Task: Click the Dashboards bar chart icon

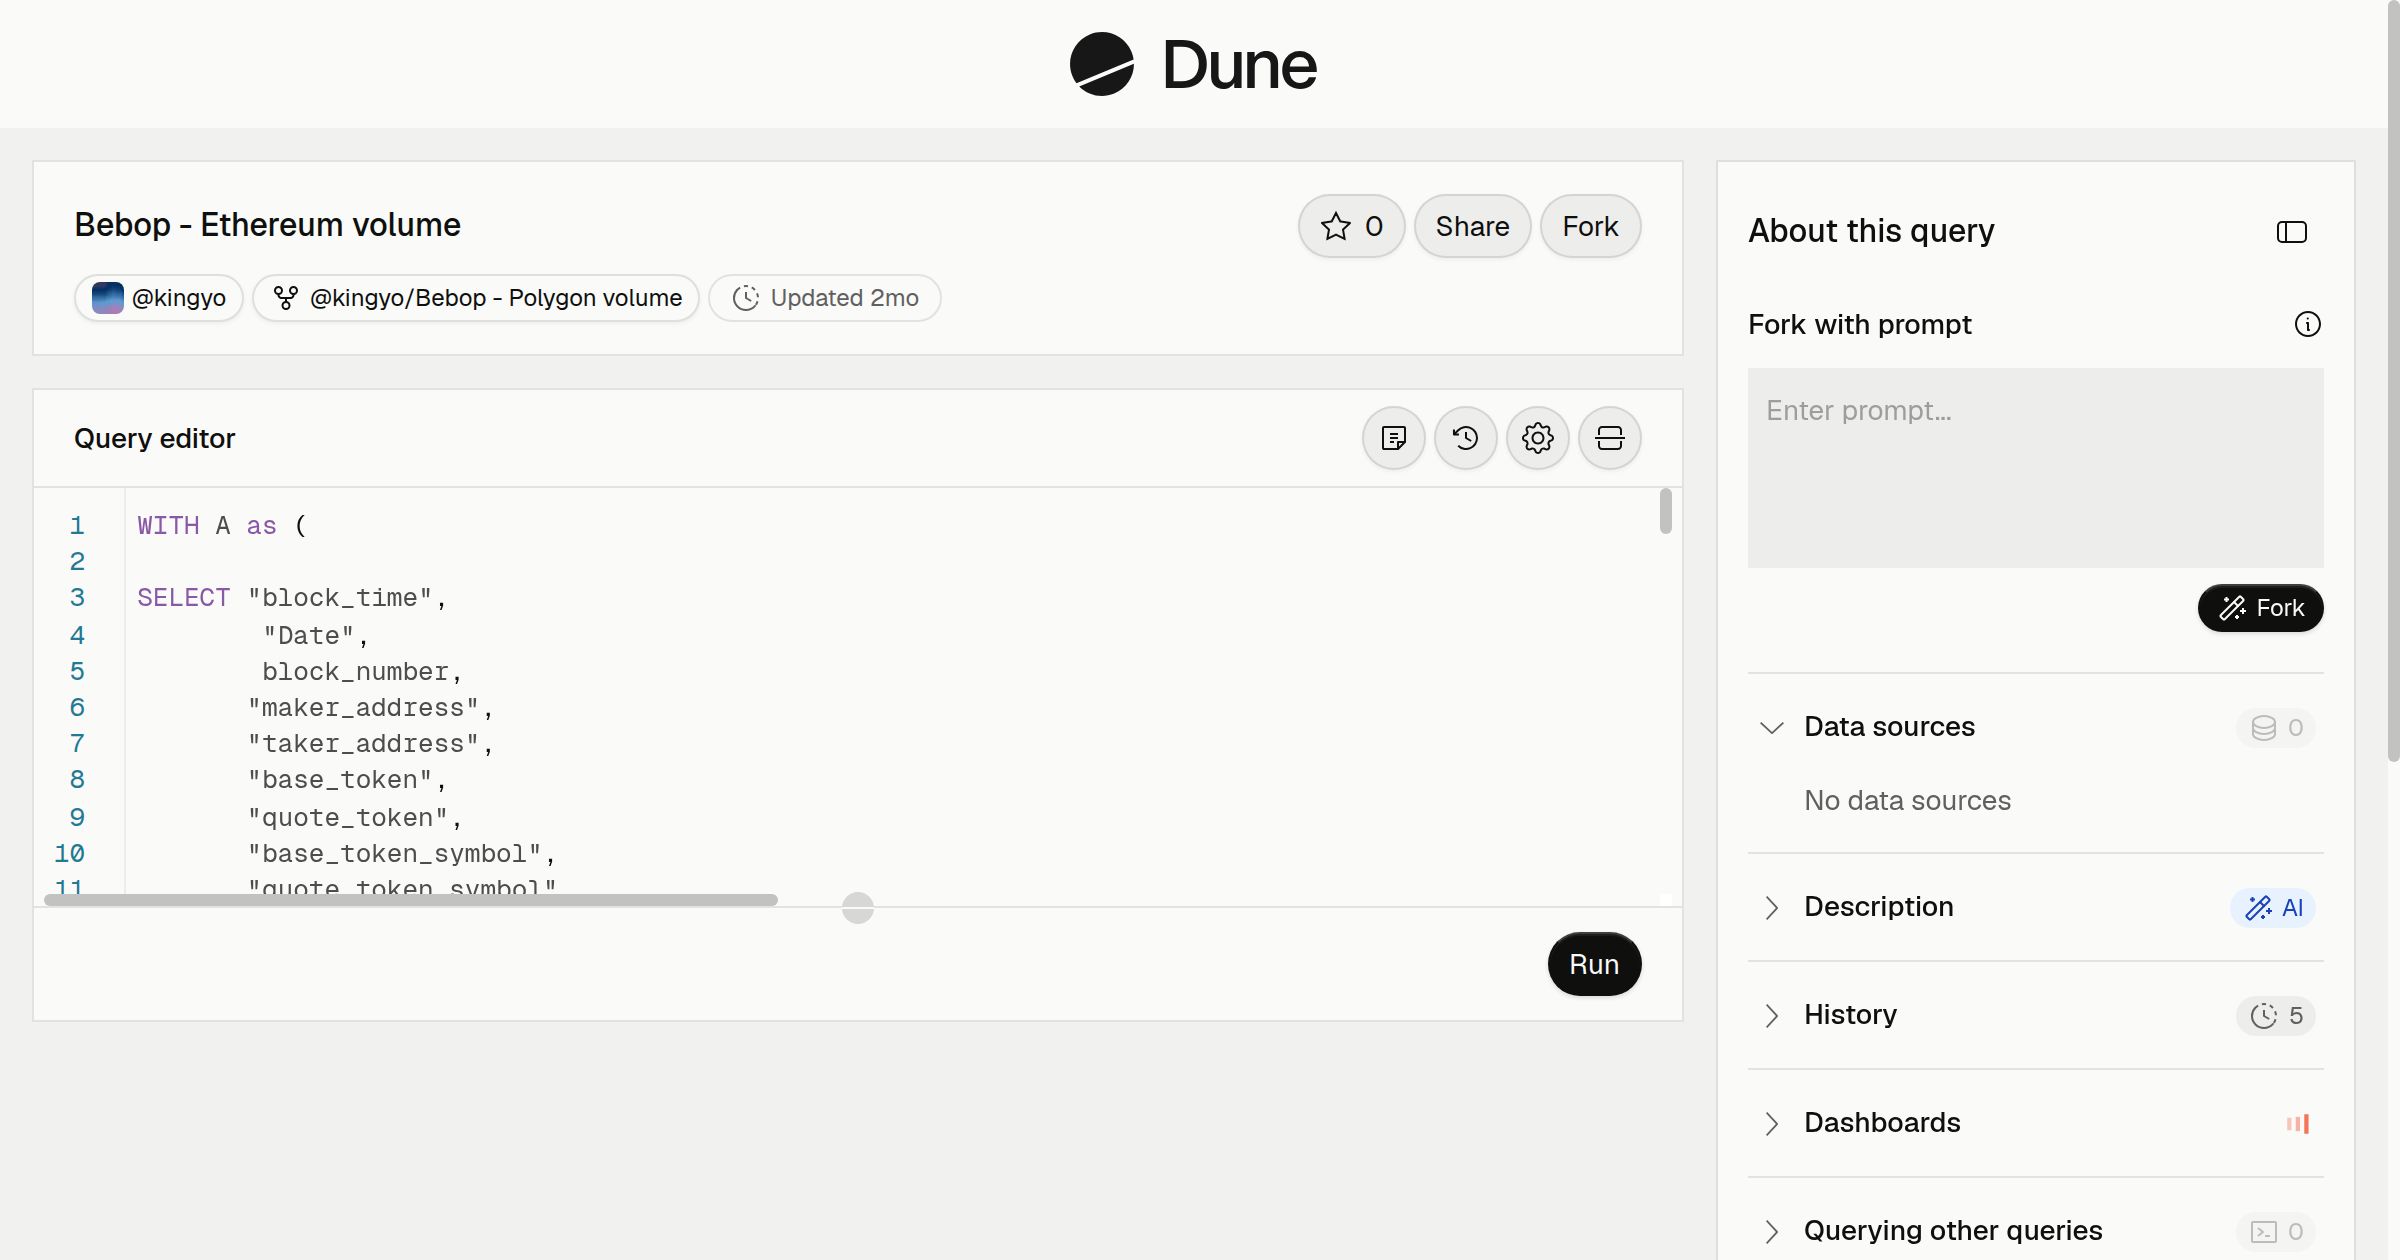Action: point(2298,1124)
